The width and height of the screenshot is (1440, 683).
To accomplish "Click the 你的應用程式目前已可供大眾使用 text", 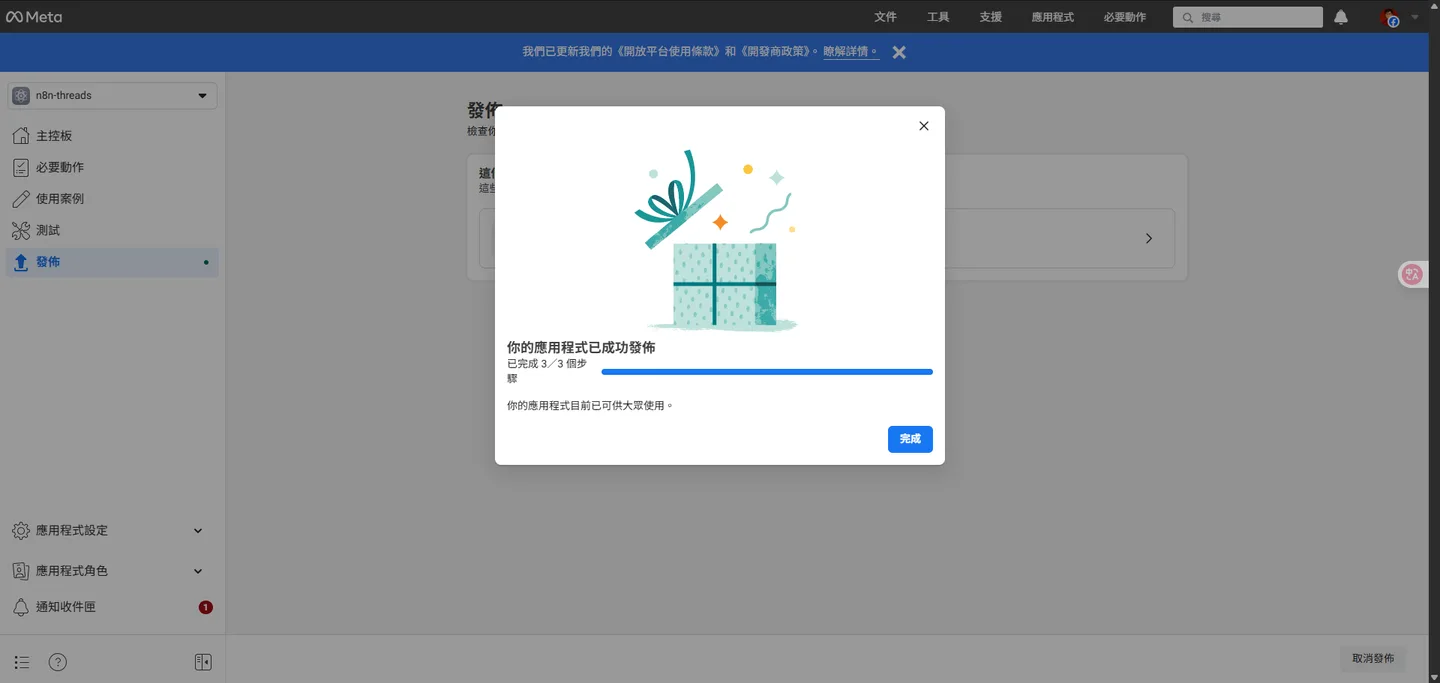I will pos(590,406).
